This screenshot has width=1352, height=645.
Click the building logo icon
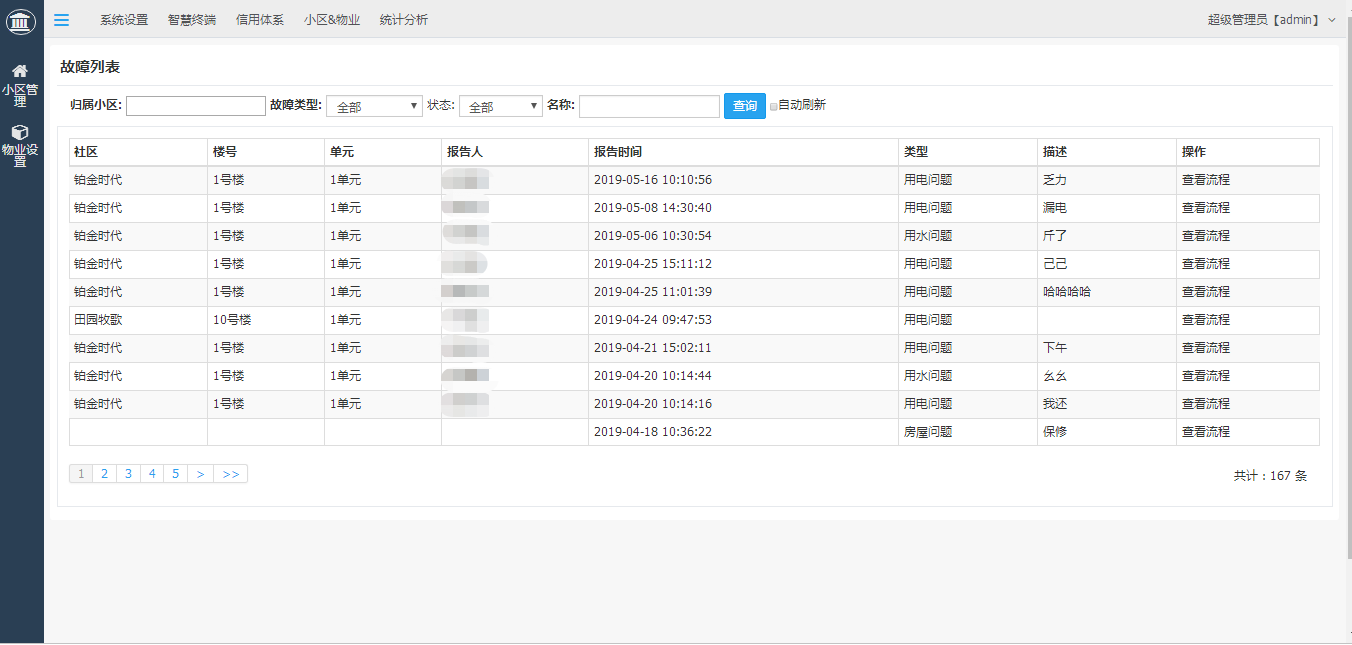(20, 19)
